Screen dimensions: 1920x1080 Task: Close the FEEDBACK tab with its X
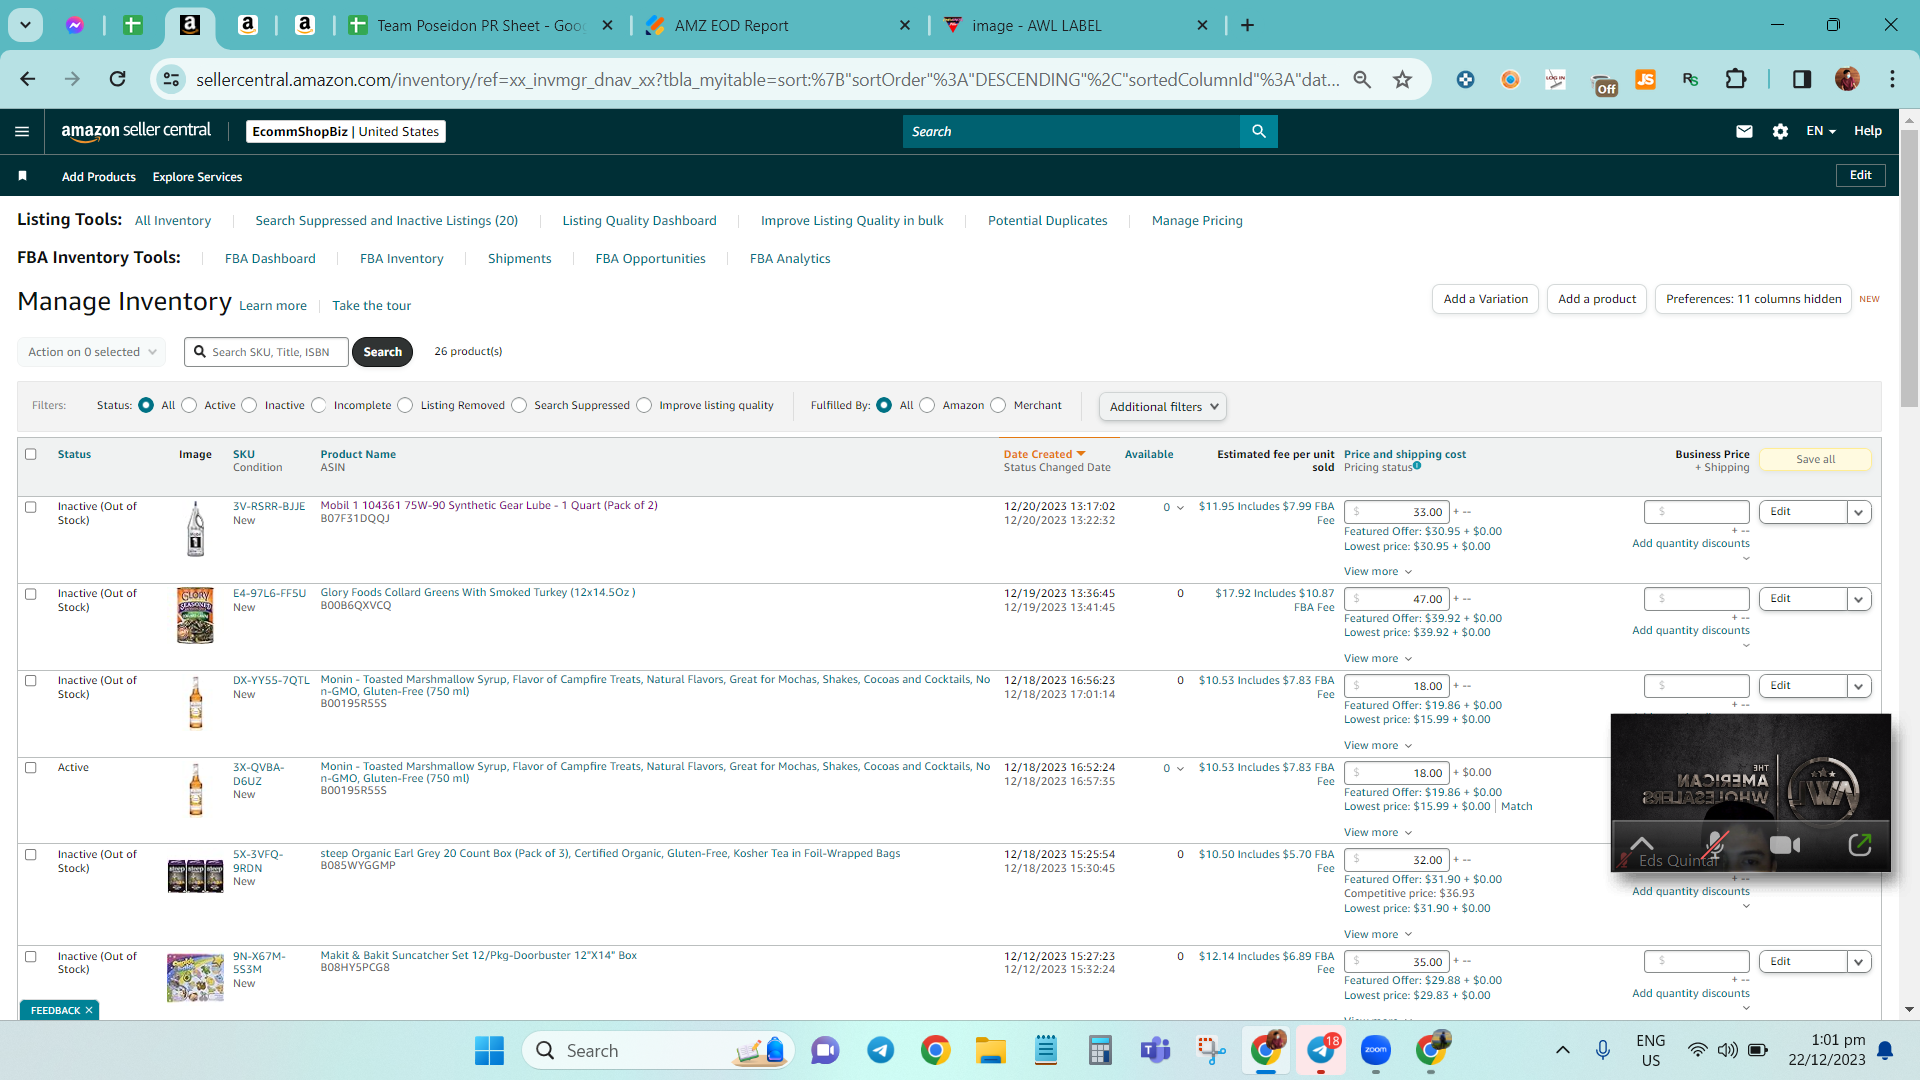point(89,1010)
